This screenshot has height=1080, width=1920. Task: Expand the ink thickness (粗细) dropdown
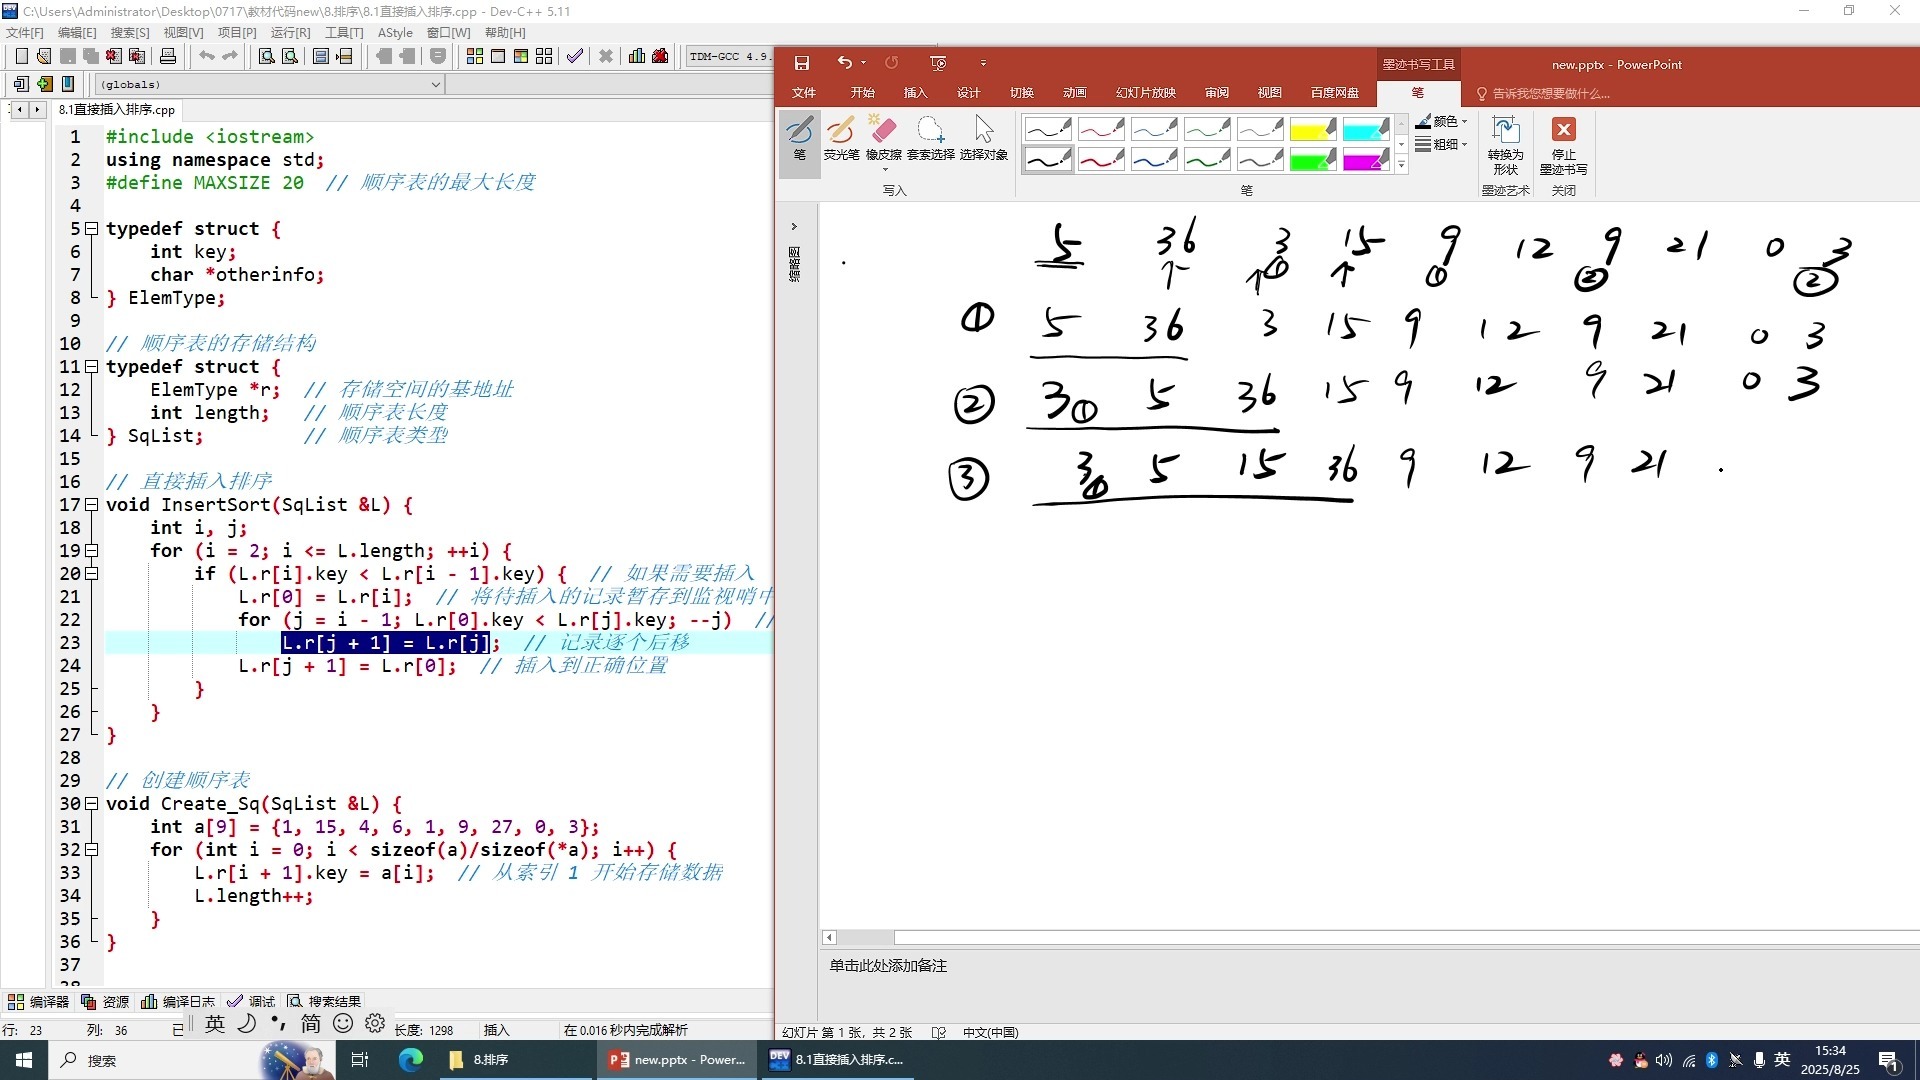(1446, 145)
